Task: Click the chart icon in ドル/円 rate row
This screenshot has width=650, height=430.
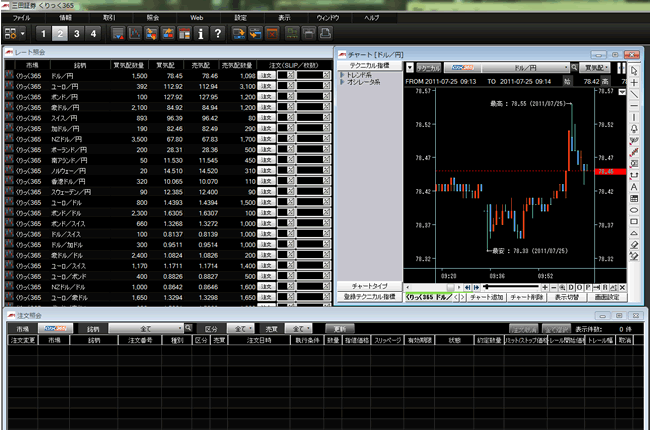Action: coord(9,75)
